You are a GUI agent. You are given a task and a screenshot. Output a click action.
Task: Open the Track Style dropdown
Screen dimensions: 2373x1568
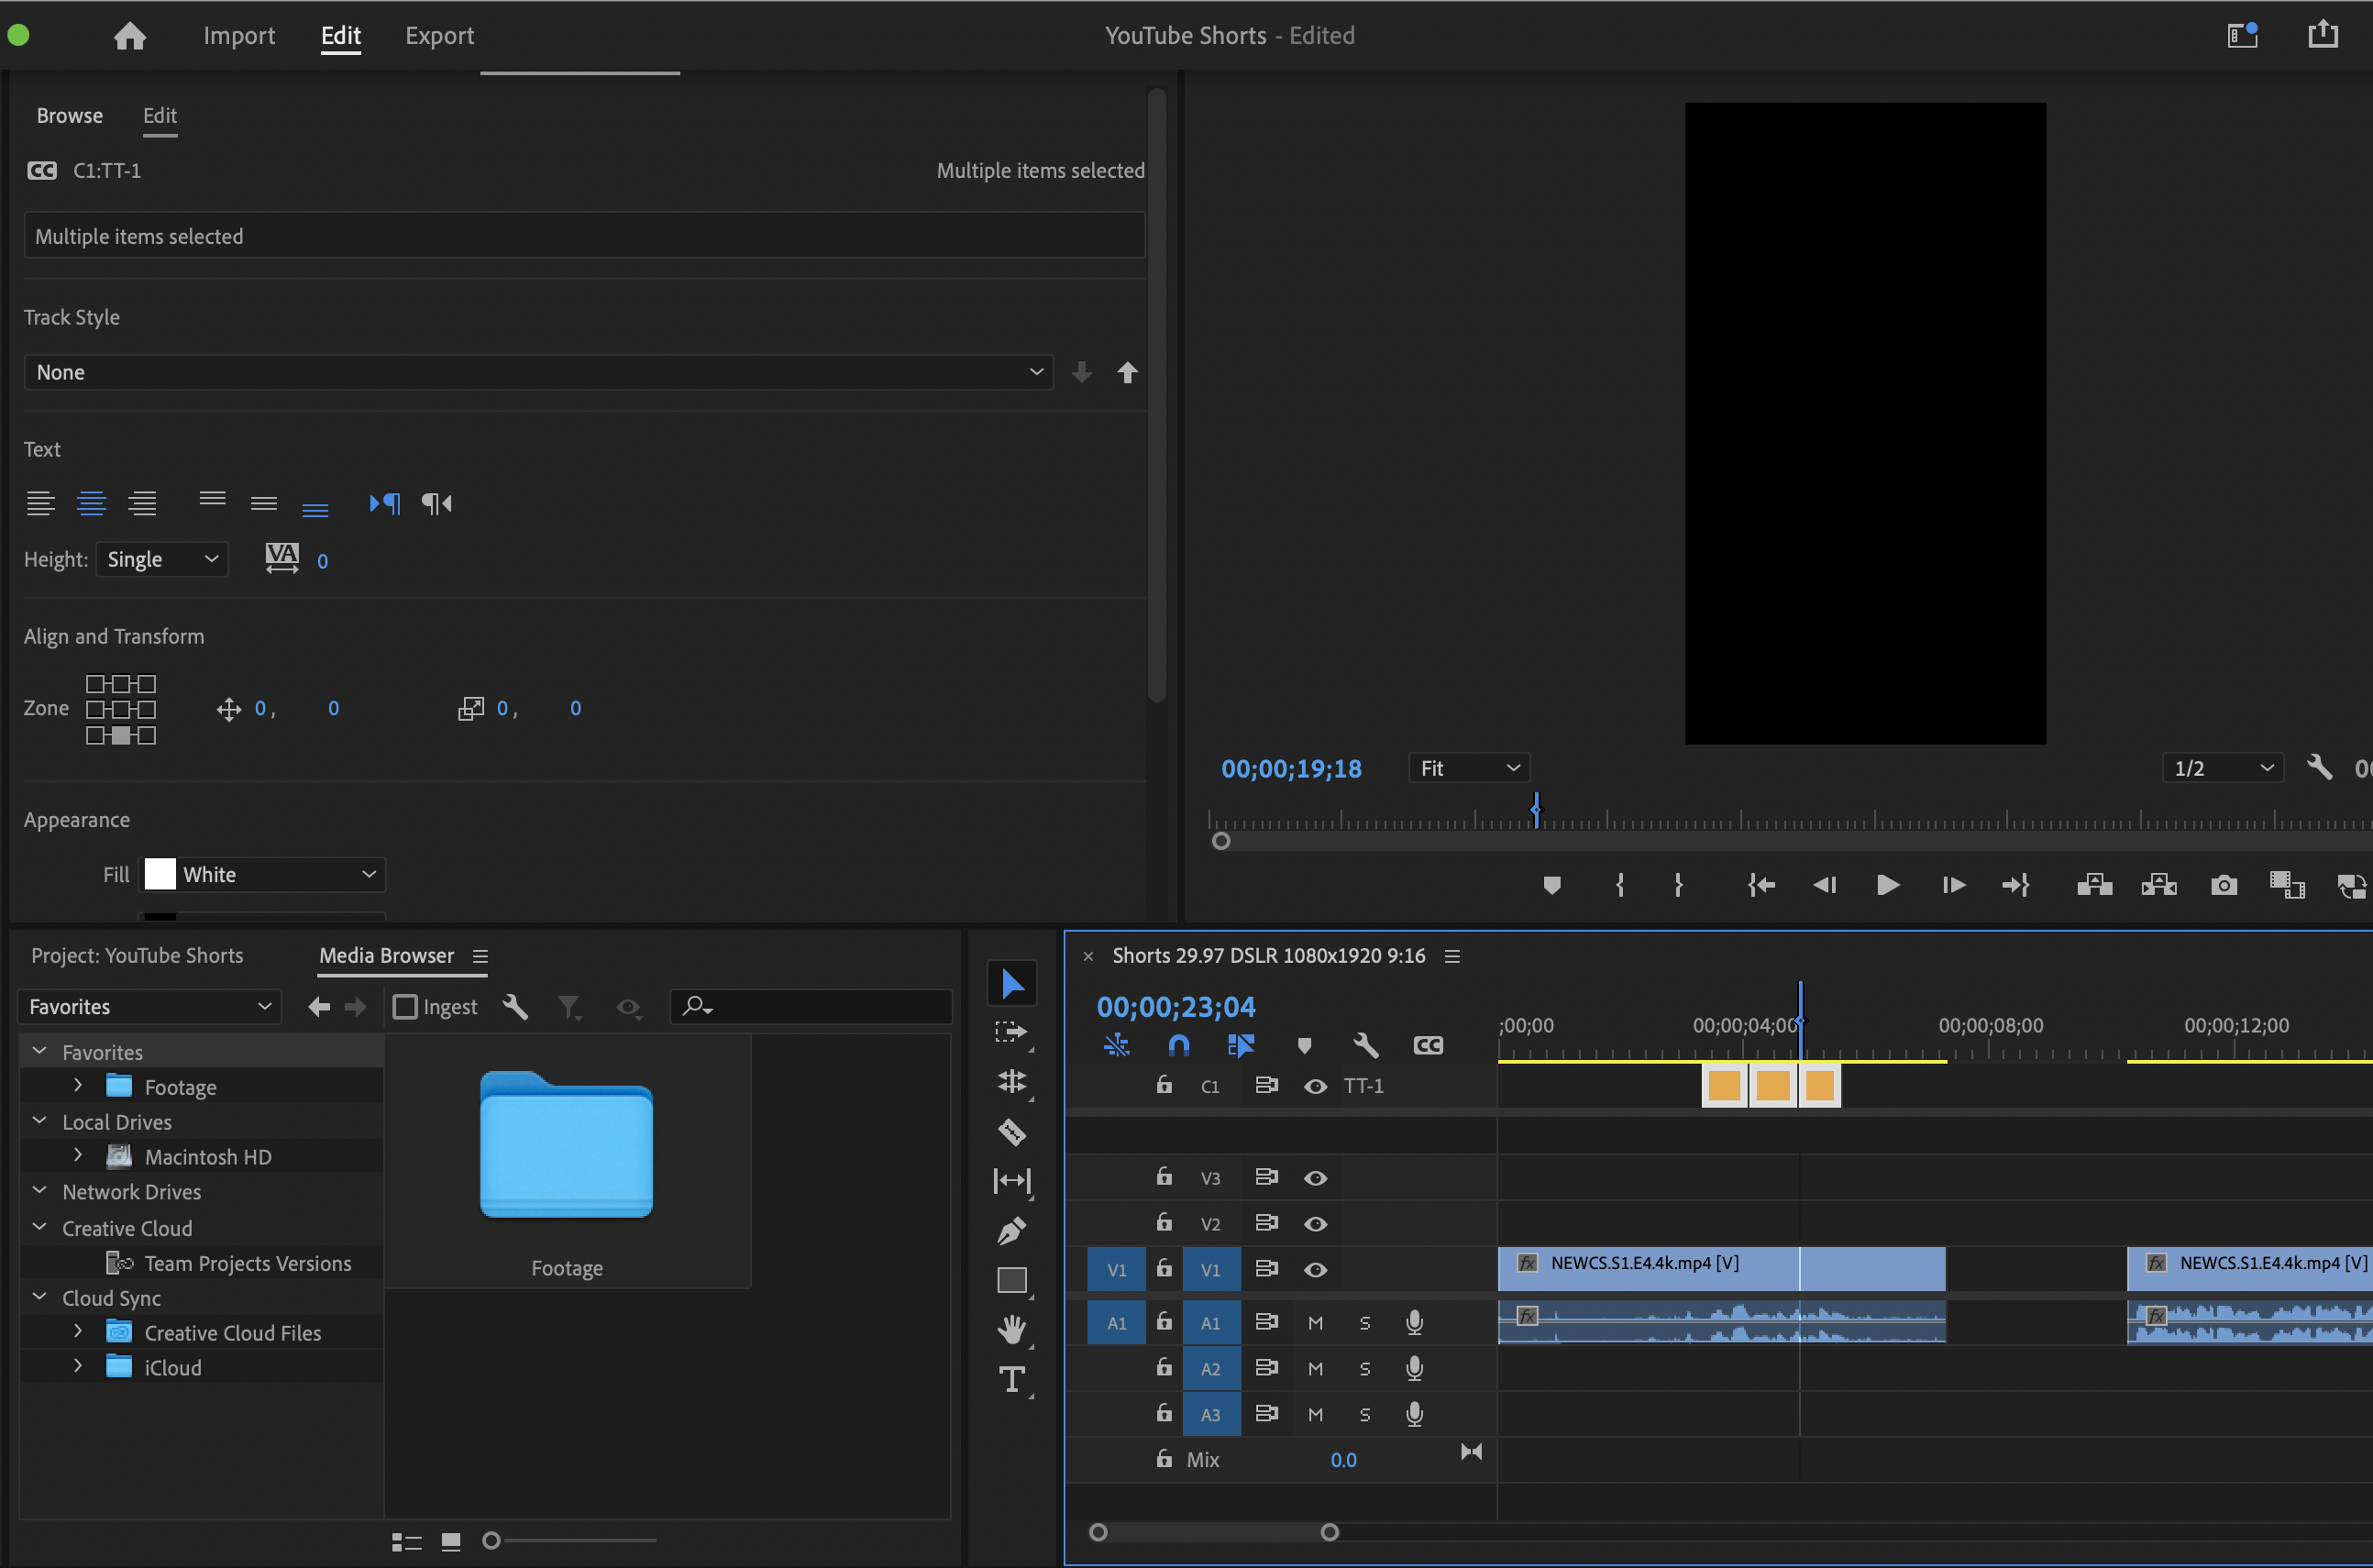pyautogui.click(x=538, y=371)
